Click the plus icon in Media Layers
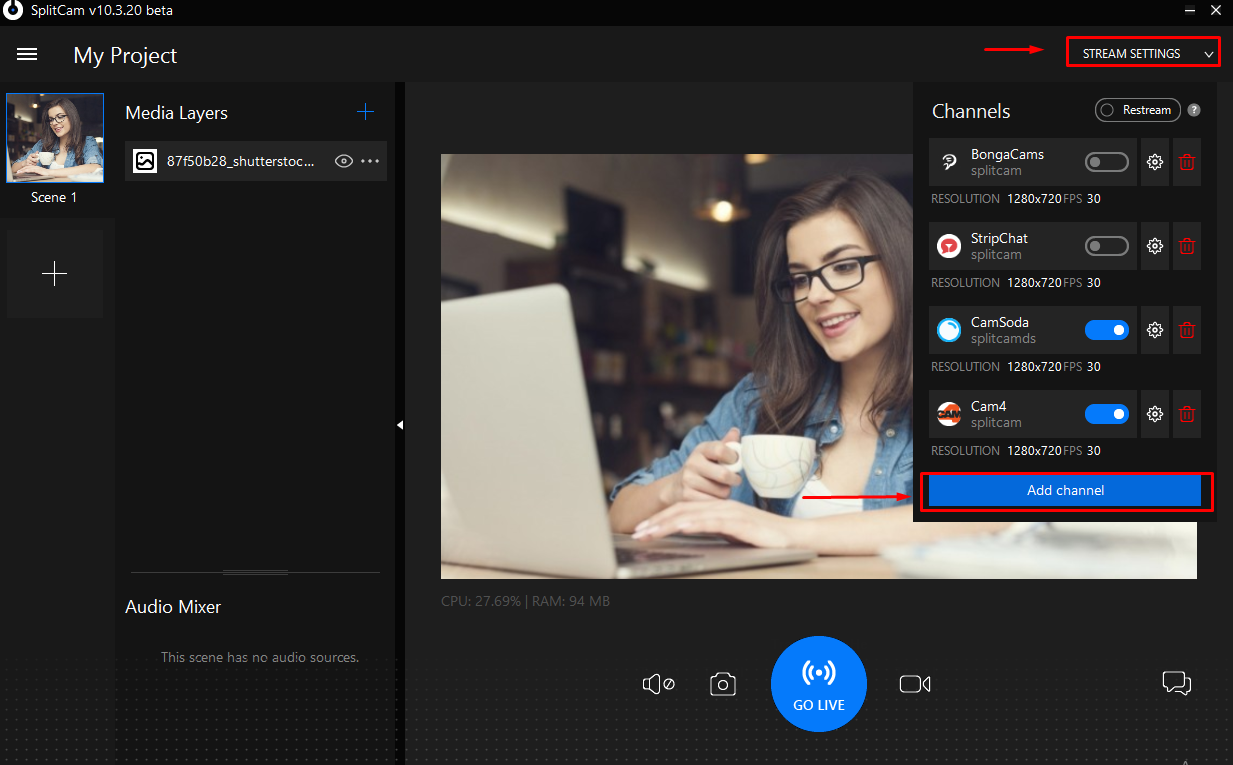 [x=365, y=112]
